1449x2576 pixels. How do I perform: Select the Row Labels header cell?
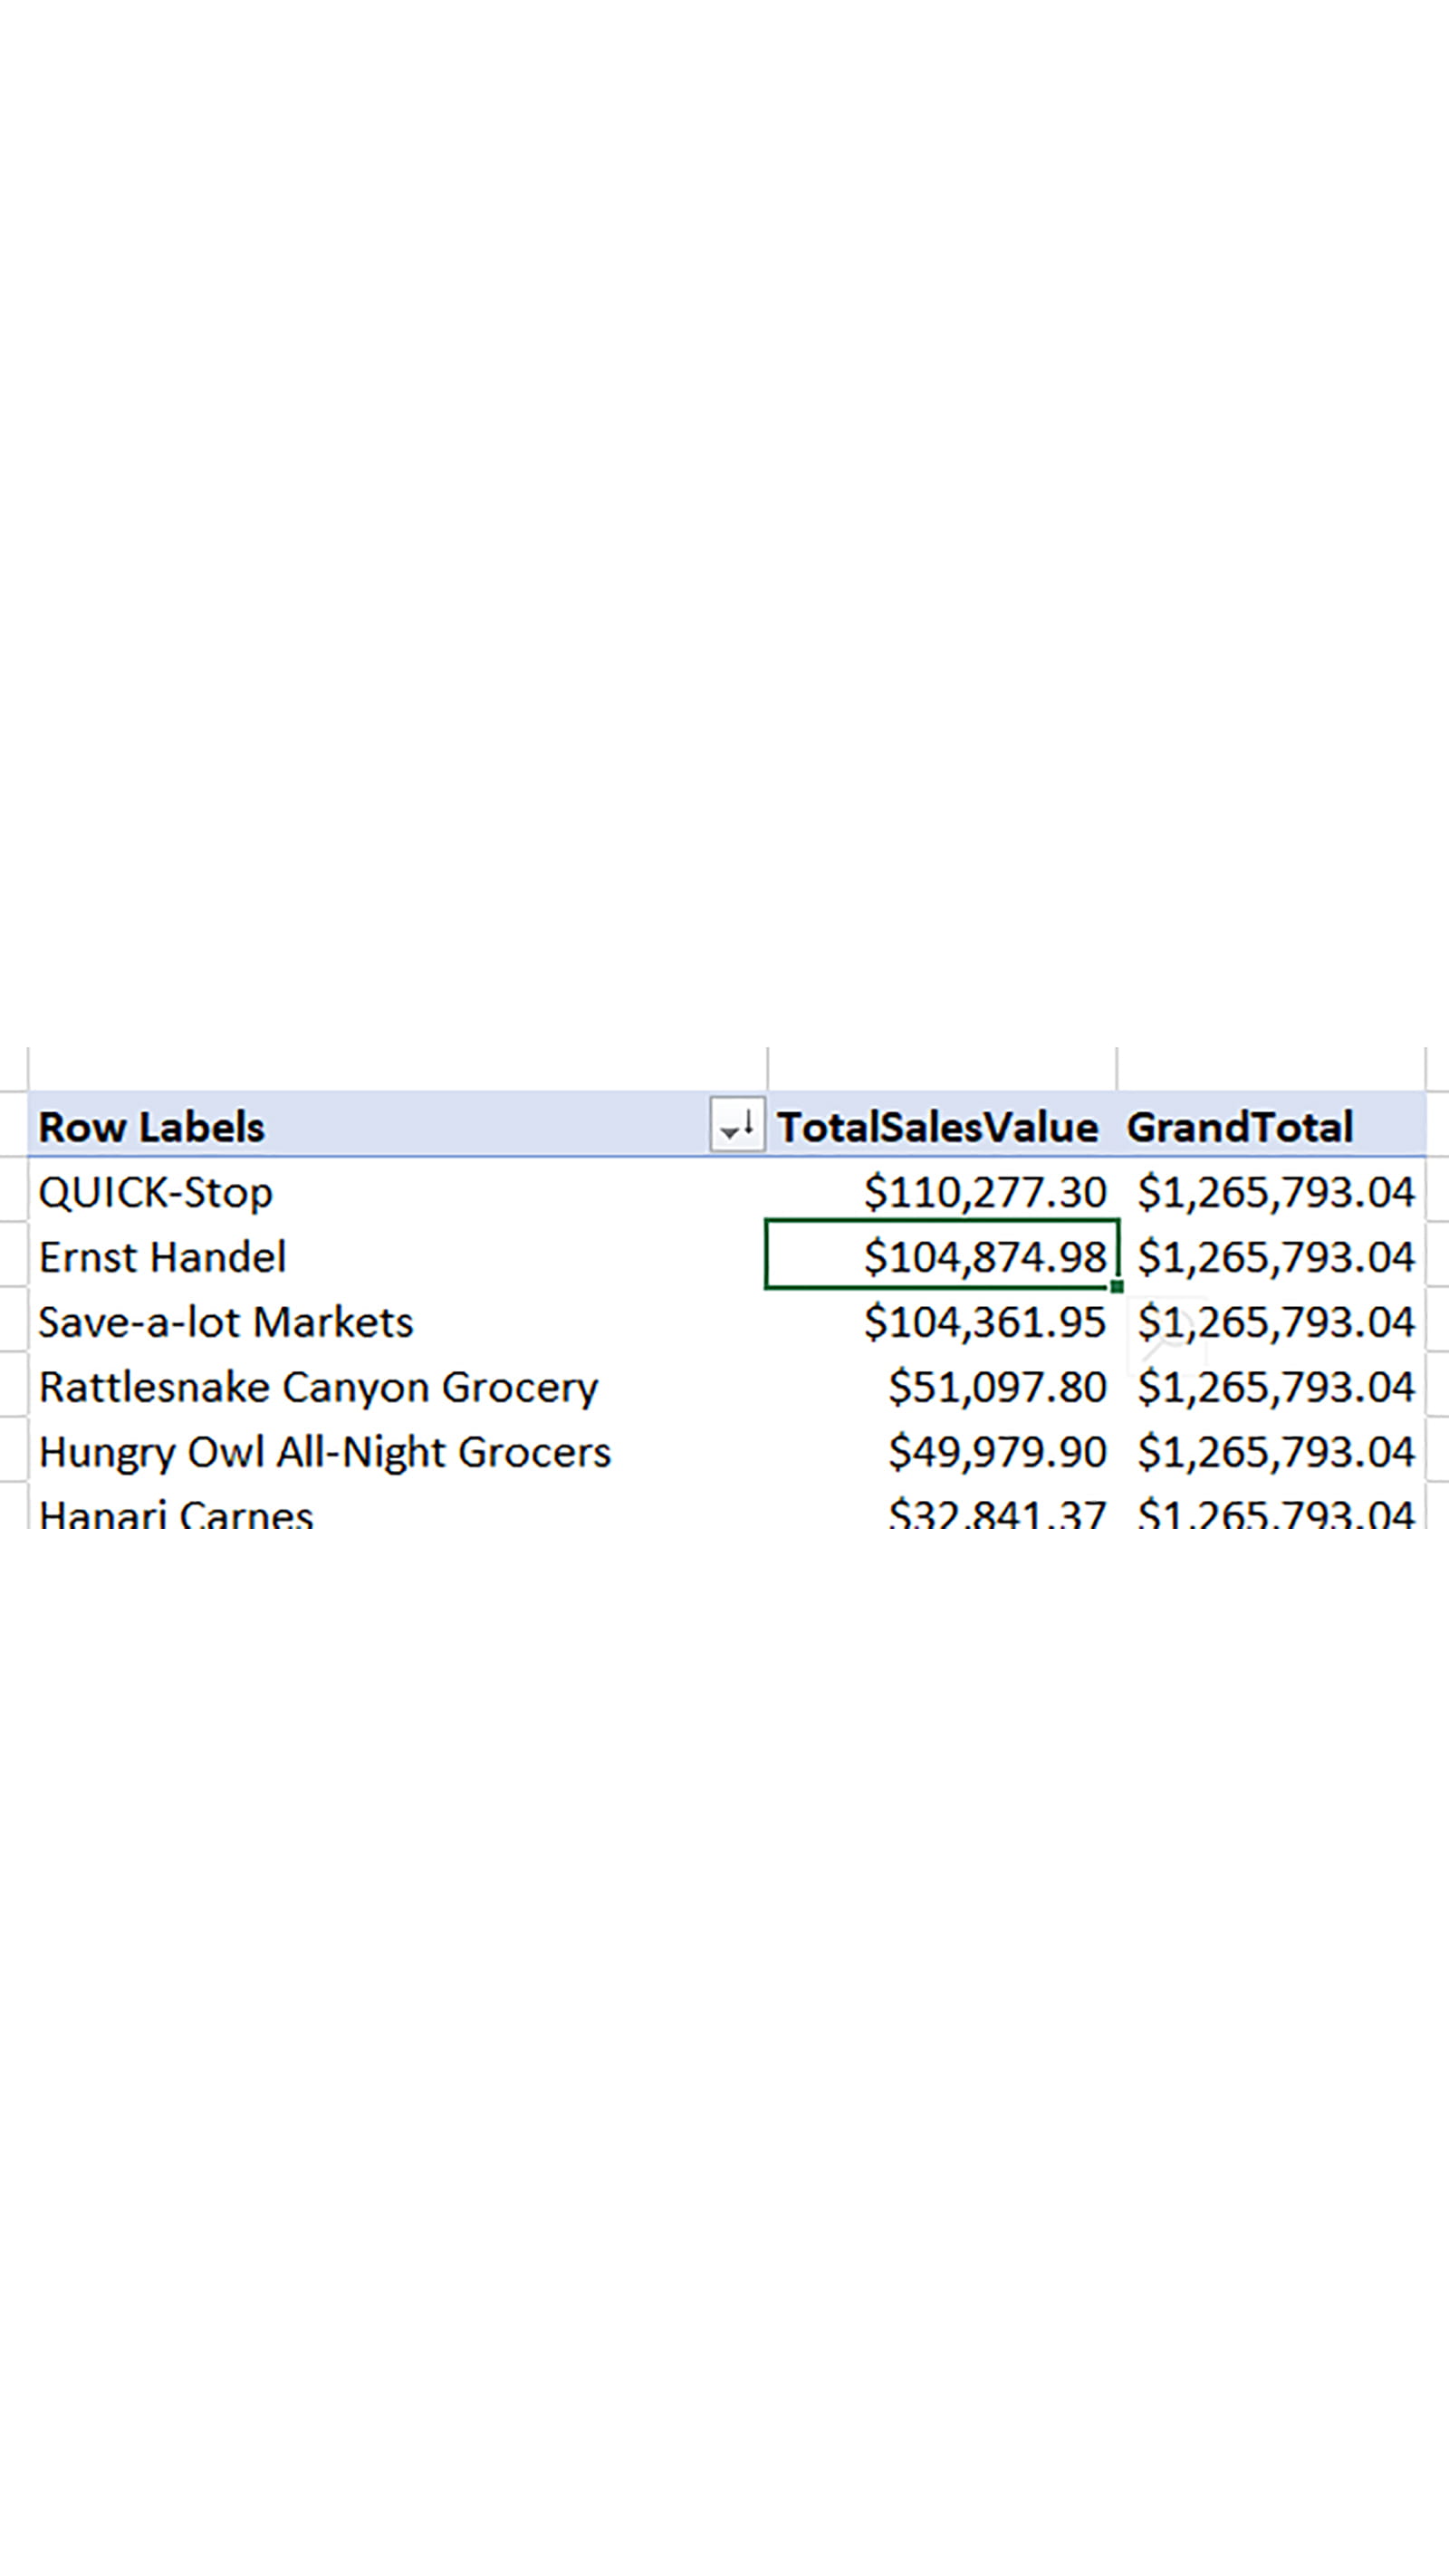click(x=152, y=1127)
